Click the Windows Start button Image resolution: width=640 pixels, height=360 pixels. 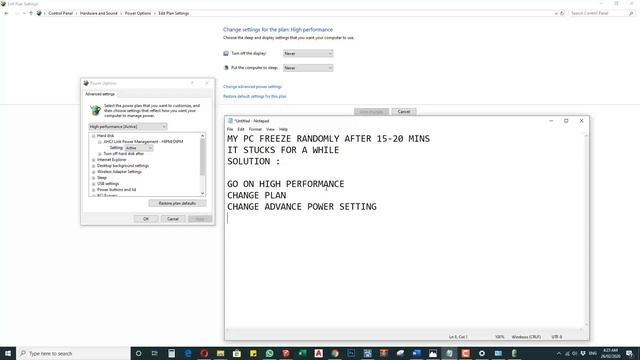point(8,353)
